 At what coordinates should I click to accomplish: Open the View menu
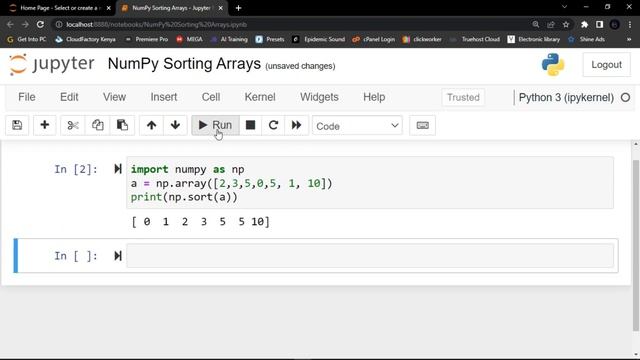[x=114, y=97]
